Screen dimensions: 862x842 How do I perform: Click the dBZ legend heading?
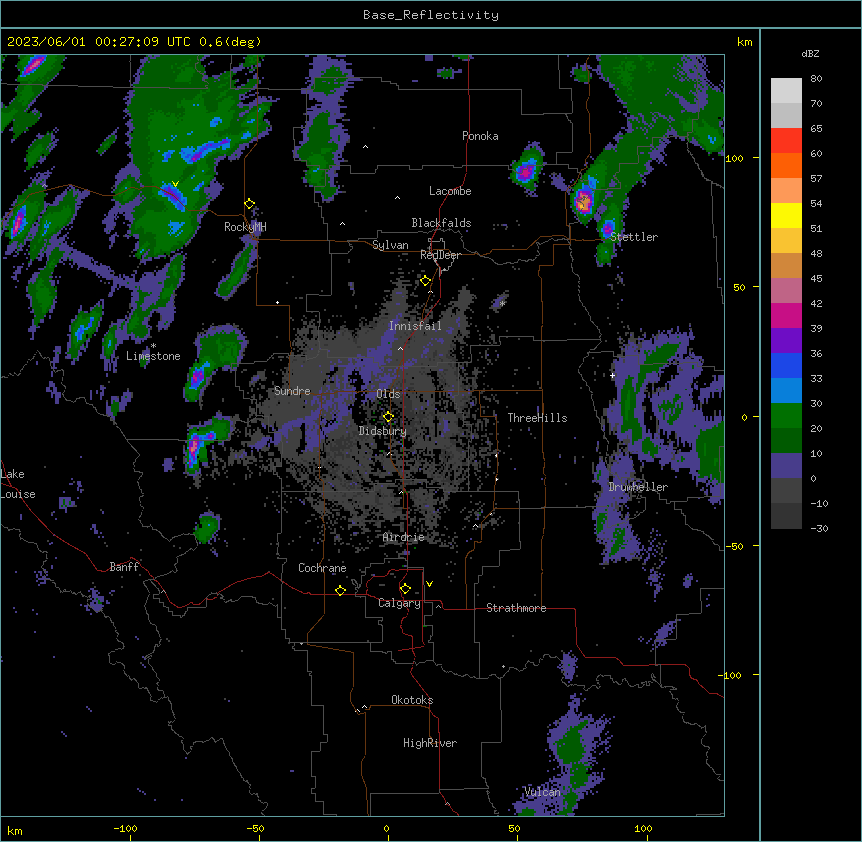(810, 53)
